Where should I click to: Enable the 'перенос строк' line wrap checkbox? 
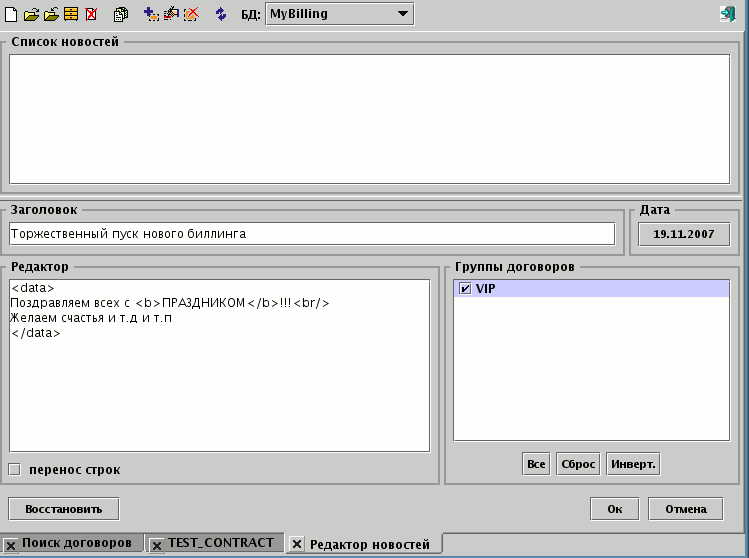pos(15,469)
